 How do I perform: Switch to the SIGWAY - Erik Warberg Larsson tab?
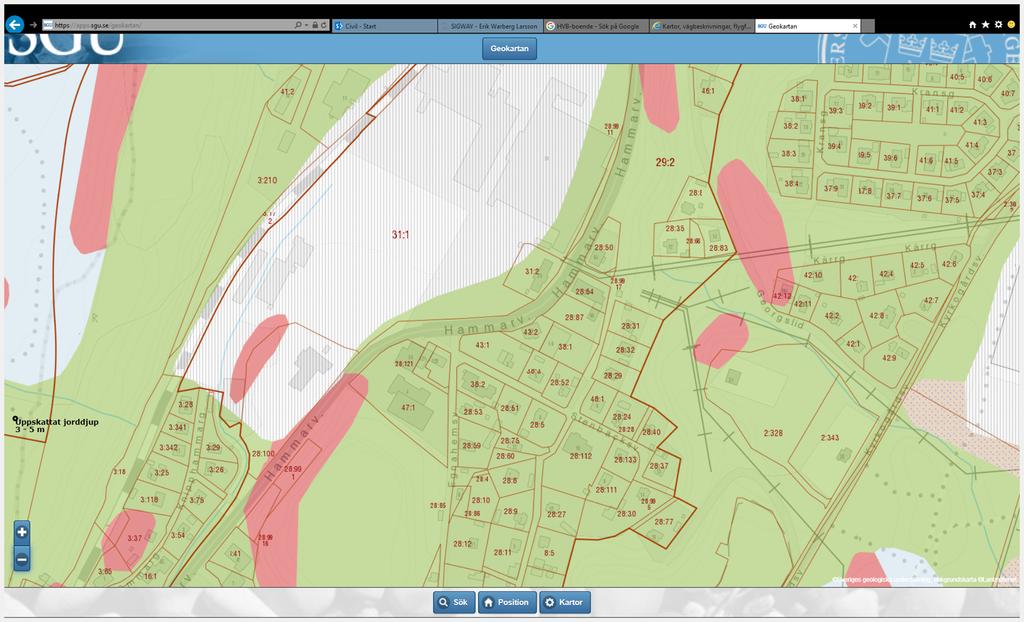[x=490, y=26]
